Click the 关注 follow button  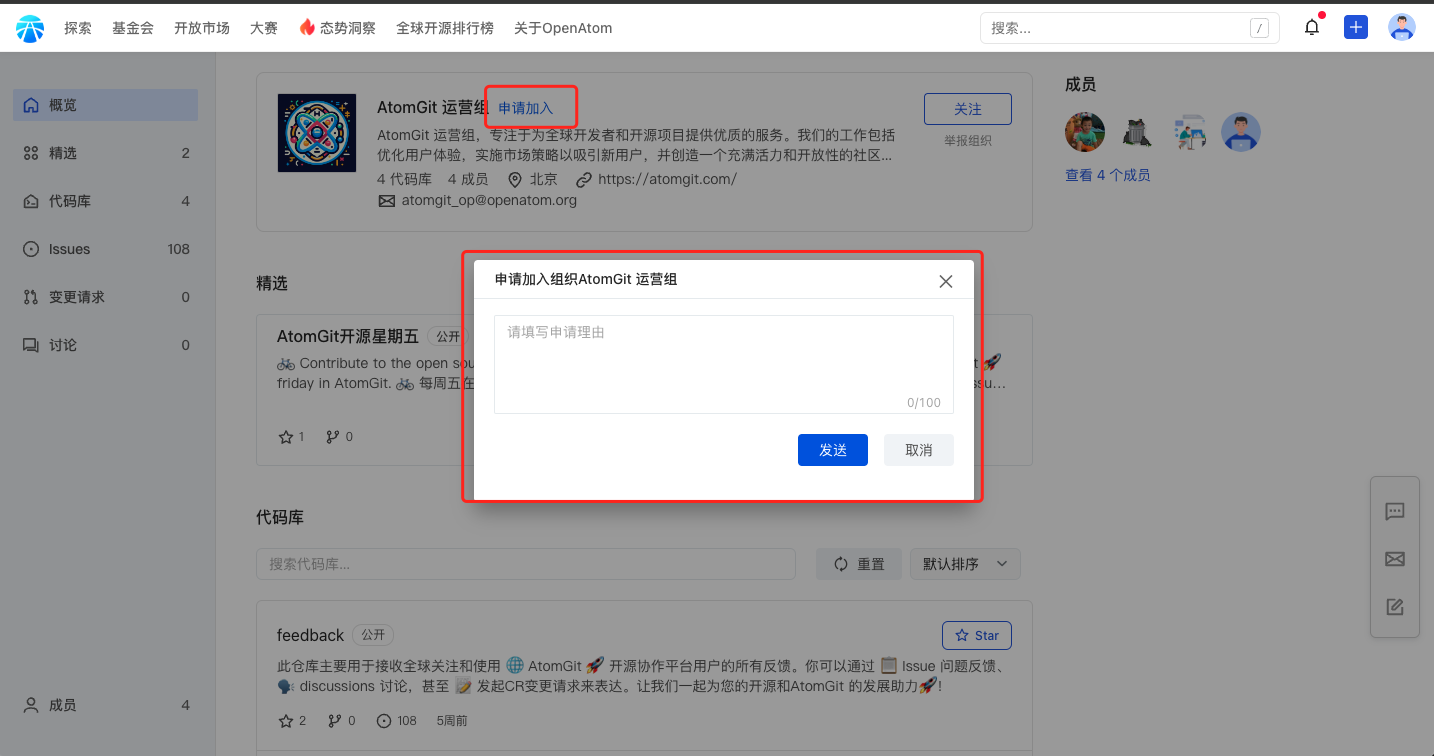[x=968, y=109]
